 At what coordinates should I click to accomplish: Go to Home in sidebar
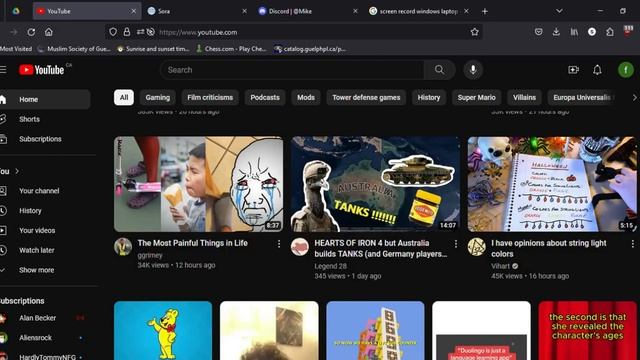click(x=45, y=99)
